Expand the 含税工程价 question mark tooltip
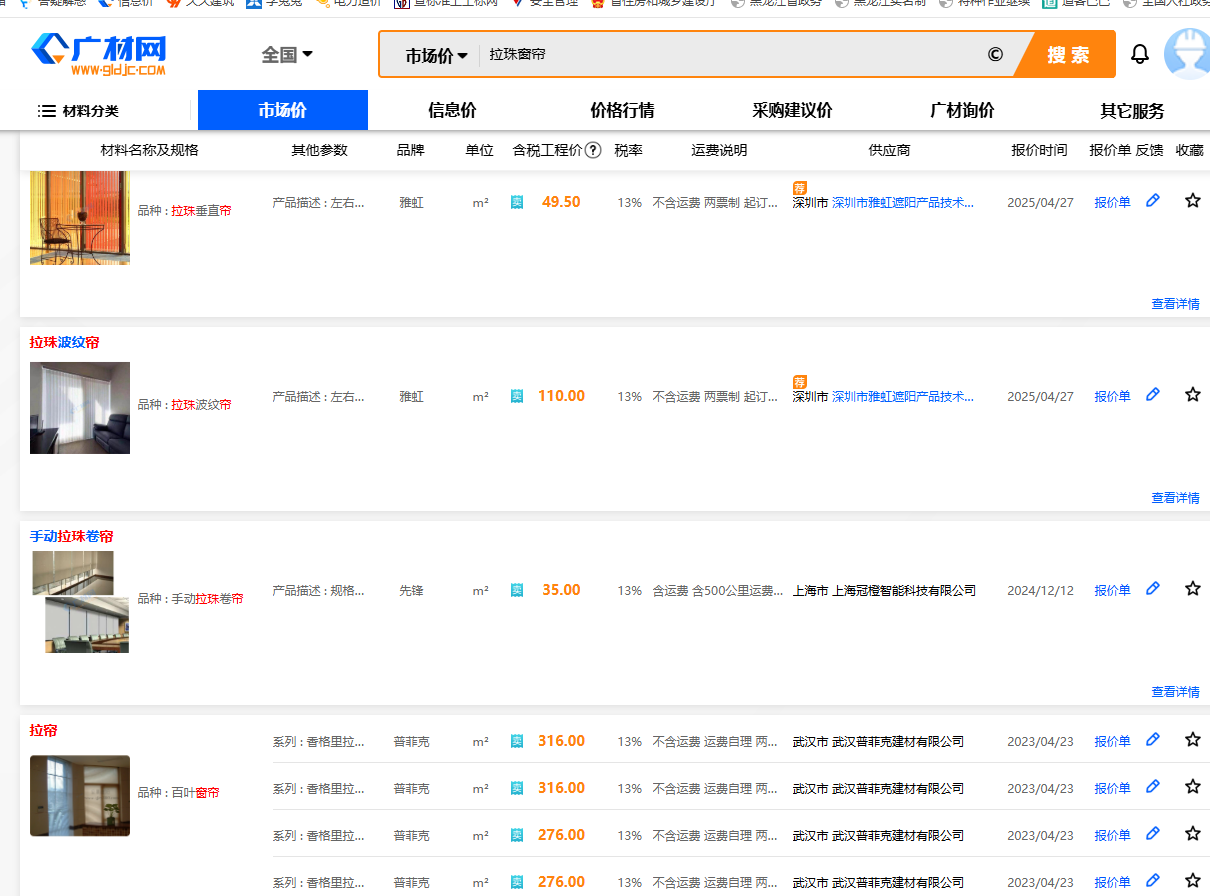This screenshot has width=1210, height=896. (x=592, y=150)
